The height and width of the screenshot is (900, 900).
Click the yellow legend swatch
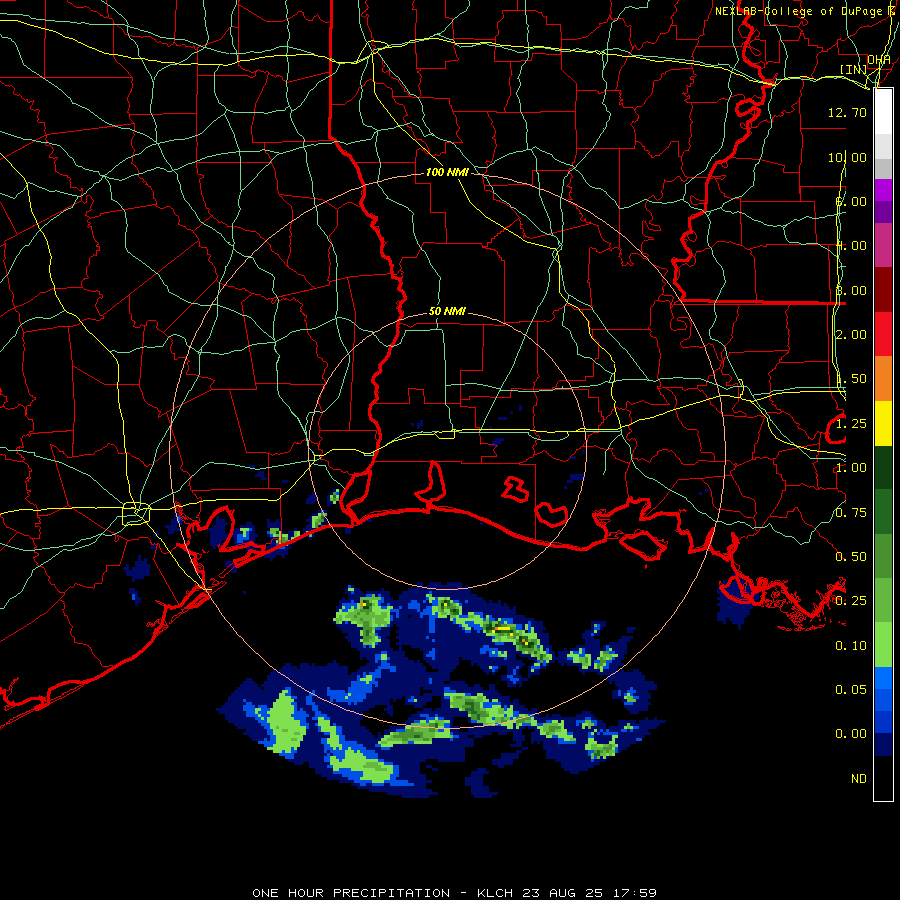883,424
